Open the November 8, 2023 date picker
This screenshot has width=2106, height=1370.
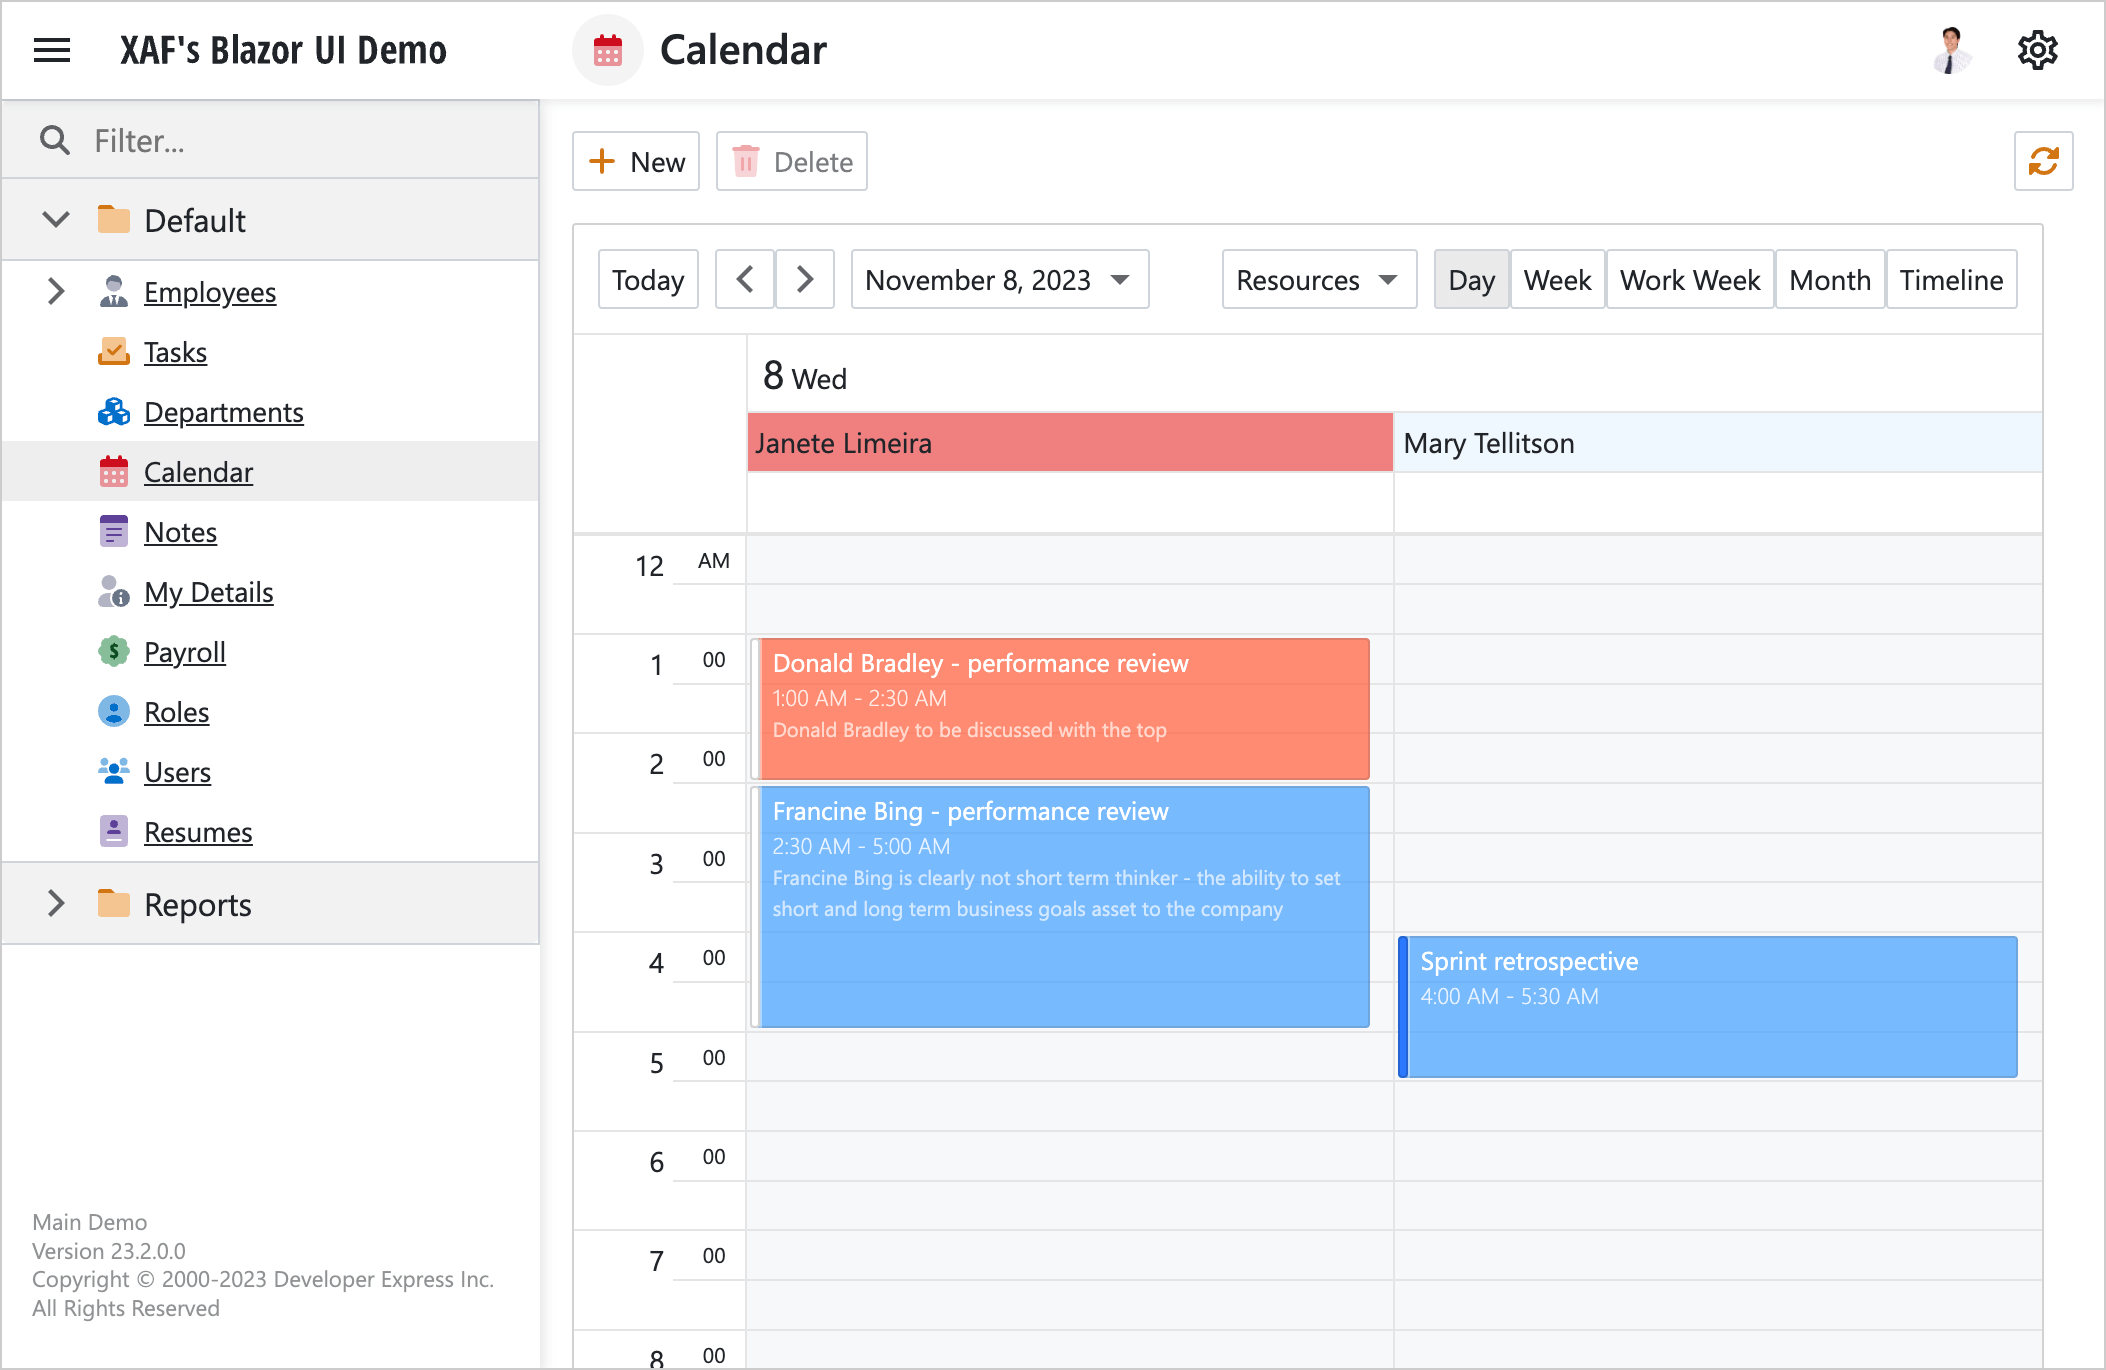[x=998, y=280]
